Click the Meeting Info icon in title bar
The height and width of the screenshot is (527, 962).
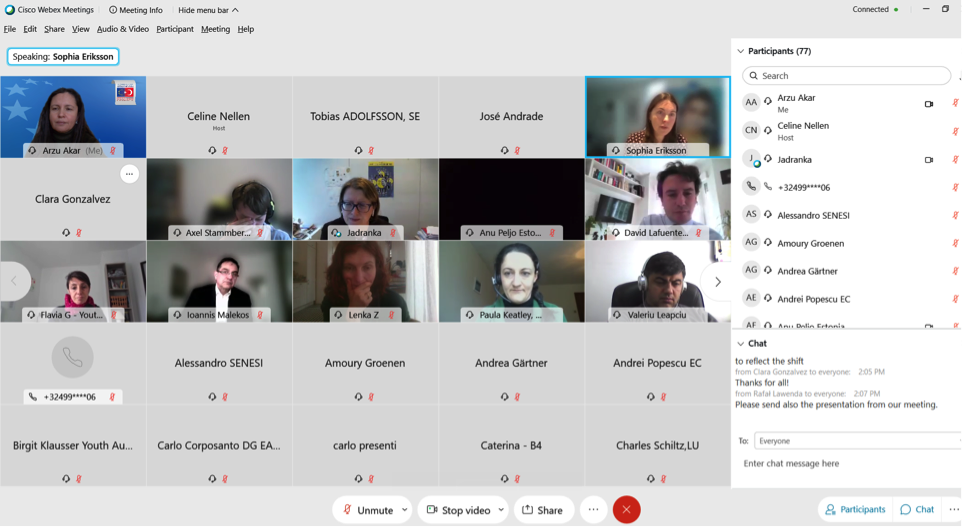pos(113,10)
